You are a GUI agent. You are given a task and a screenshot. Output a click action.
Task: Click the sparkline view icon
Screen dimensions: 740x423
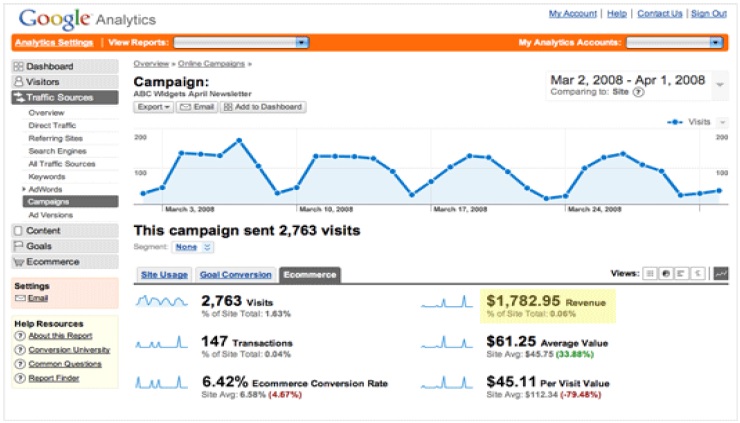[x=721, y=273]
